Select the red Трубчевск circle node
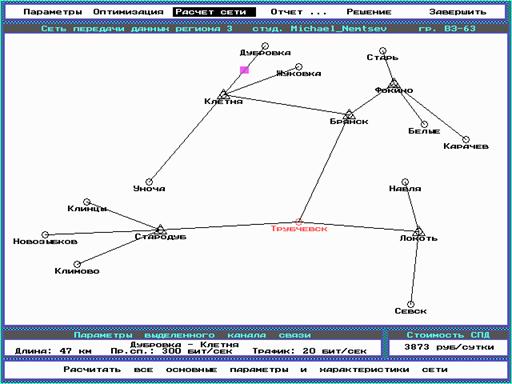512x384 pixels. (299, 222)
